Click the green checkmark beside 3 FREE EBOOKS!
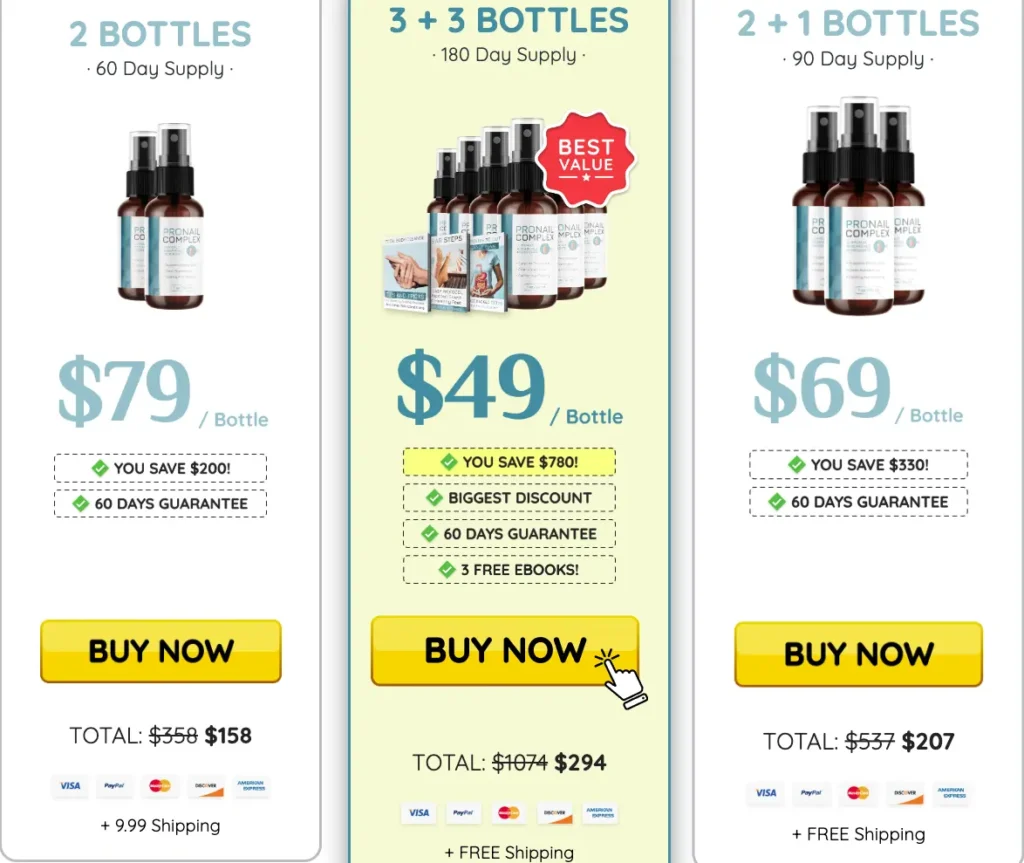 [x=447, y=570]
